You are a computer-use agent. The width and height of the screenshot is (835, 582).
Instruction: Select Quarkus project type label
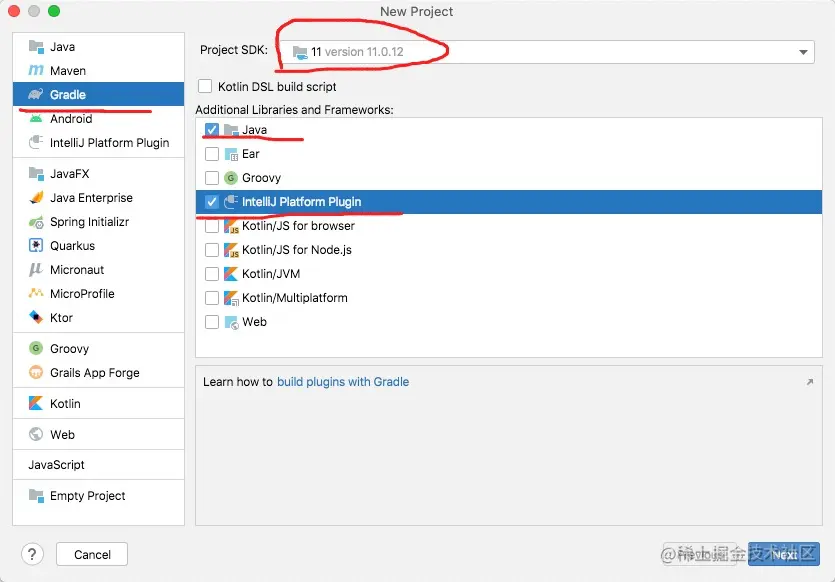pos(72,246)
